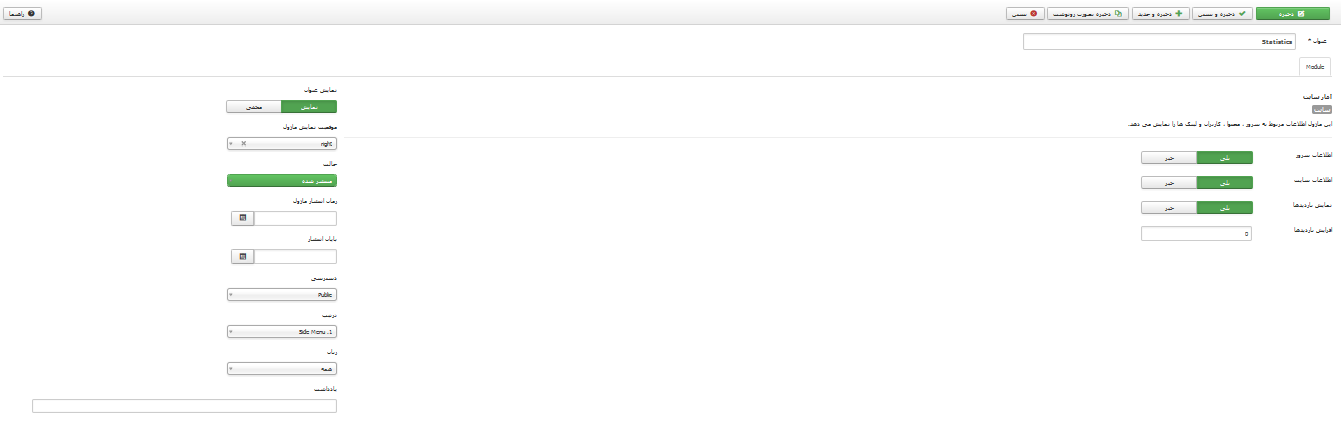The height and width of the screenshot is (427, 1341).
Task: Clear the 'right' position selection
Action: pos(243,143)
